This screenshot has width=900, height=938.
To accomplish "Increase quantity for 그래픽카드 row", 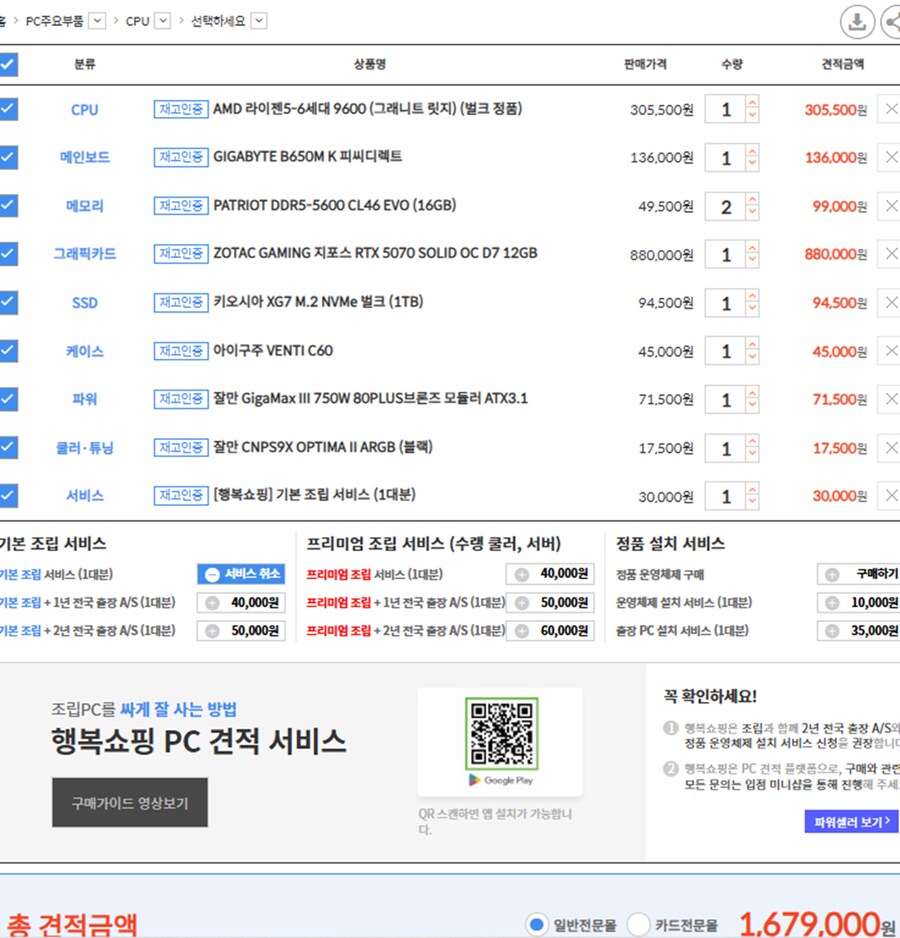I will click(752, 247).
